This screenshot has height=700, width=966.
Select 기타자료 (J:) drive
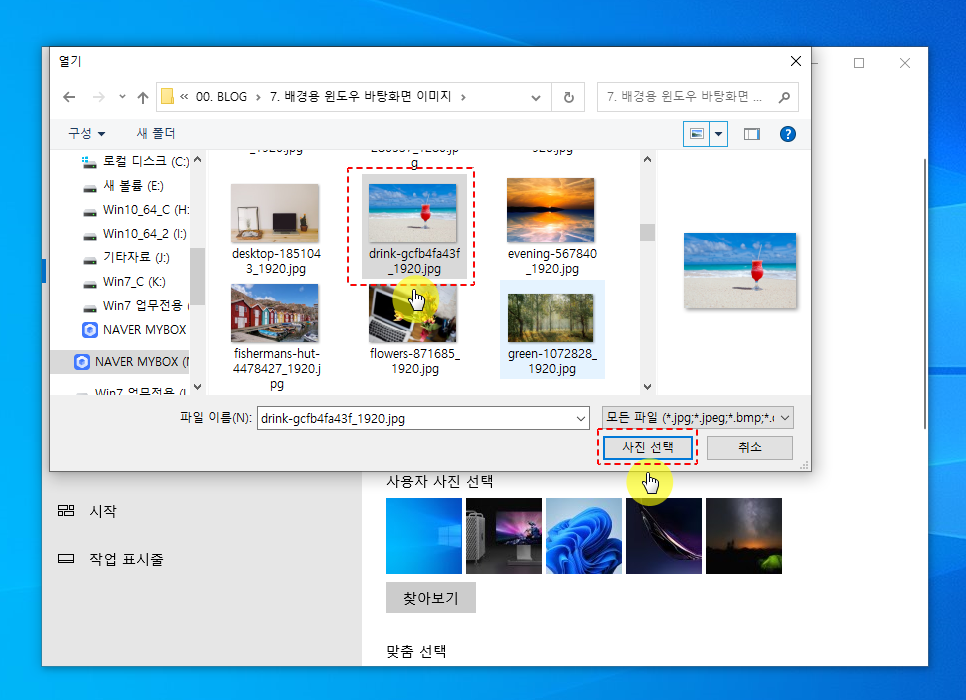(126, 258)
